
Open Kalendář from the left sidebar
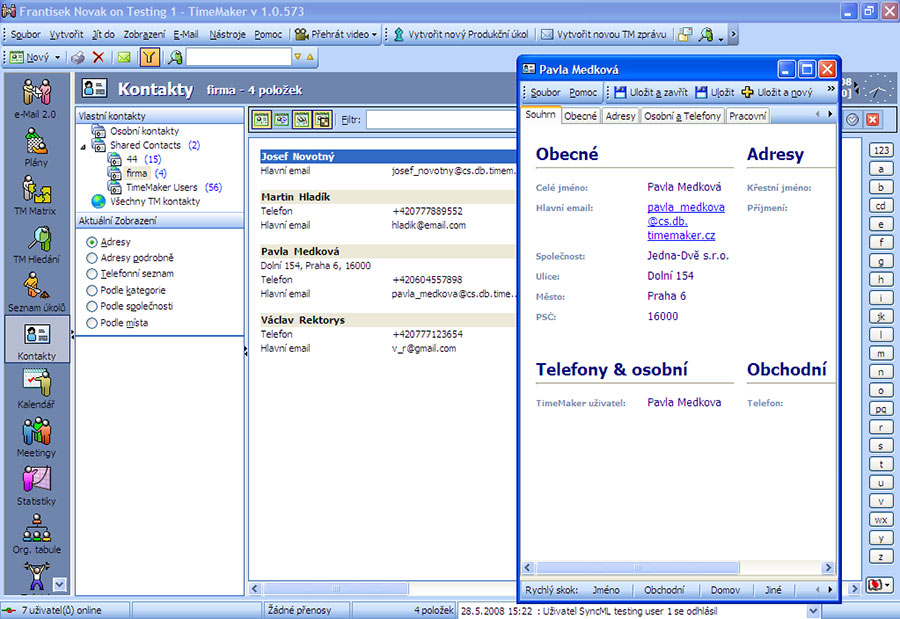[x=36, y=386]
